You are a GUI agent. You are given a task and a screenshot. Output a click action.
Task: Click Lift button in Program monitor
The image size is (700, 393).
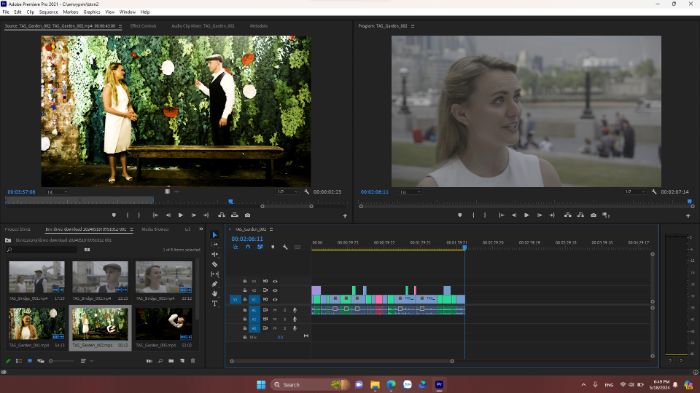pyautogui.click(x=567, y=215)
